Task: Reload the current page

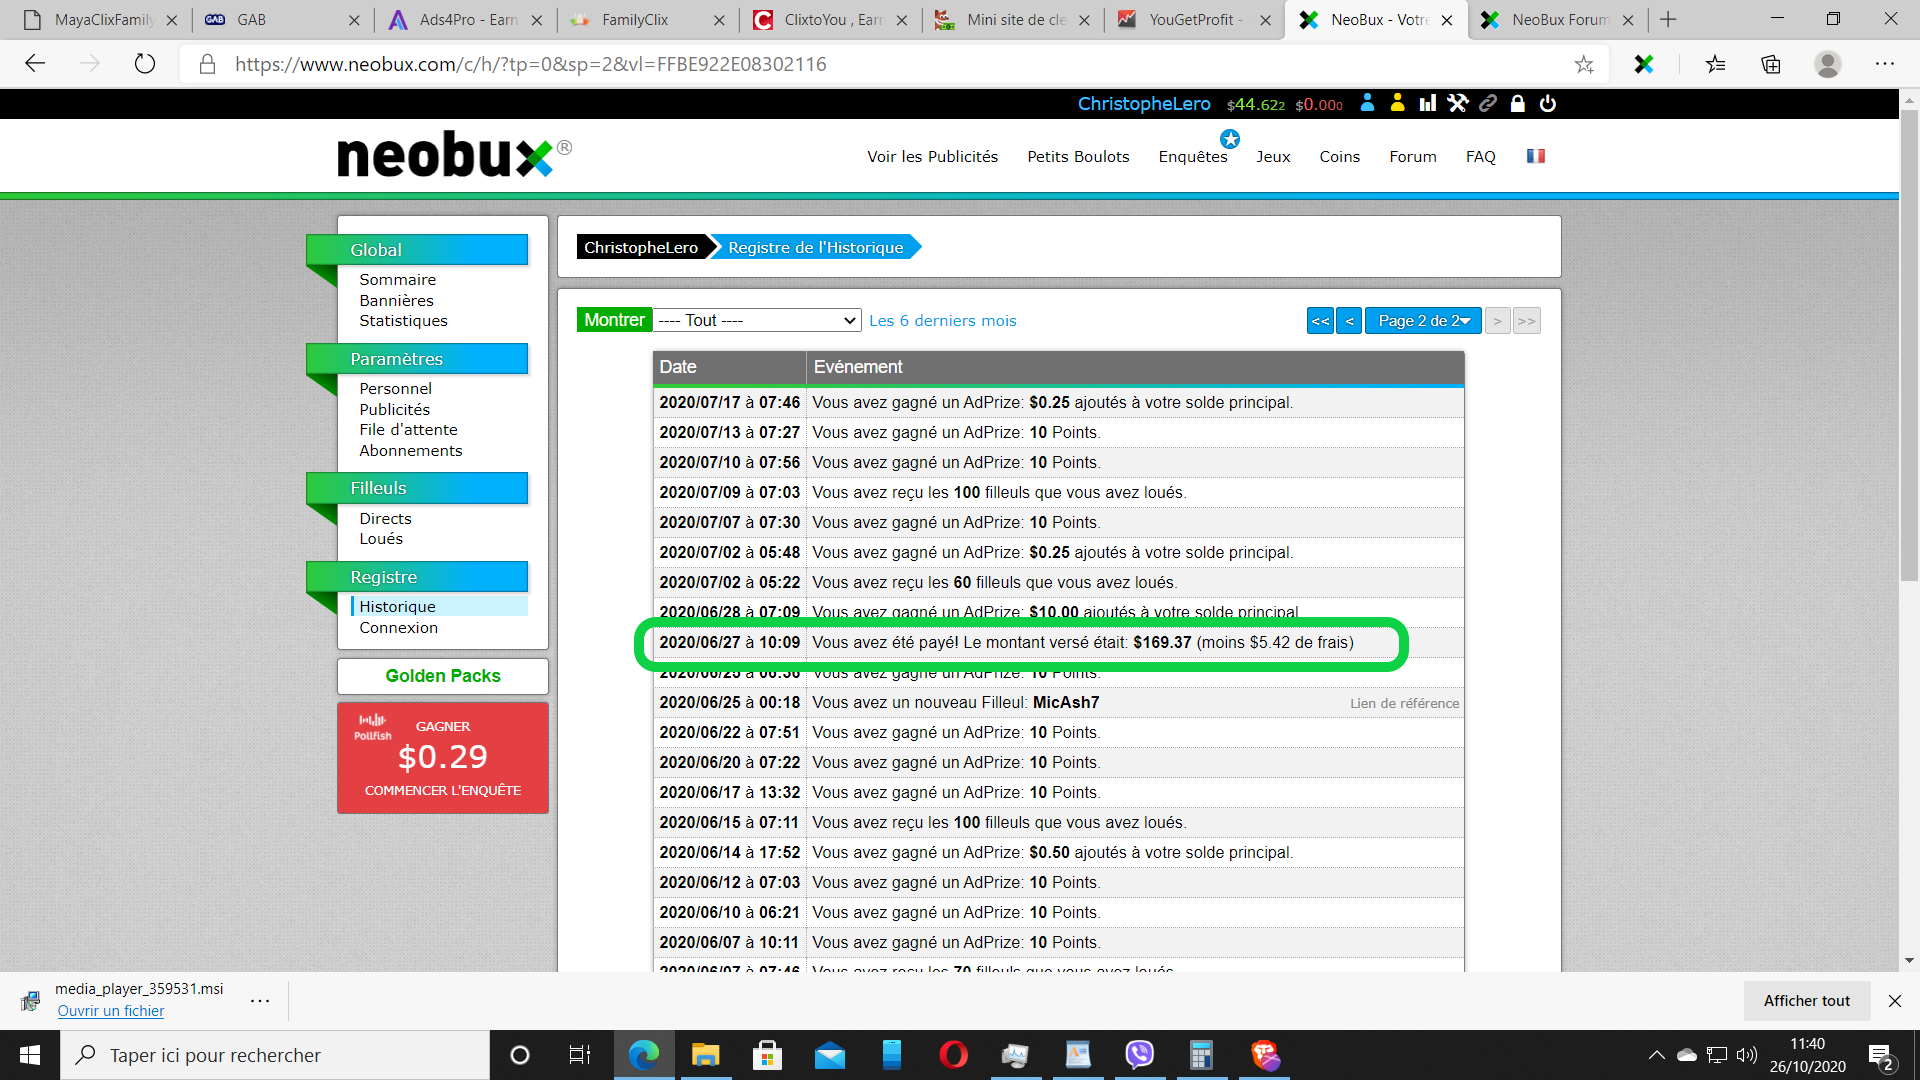Action: 145,64
